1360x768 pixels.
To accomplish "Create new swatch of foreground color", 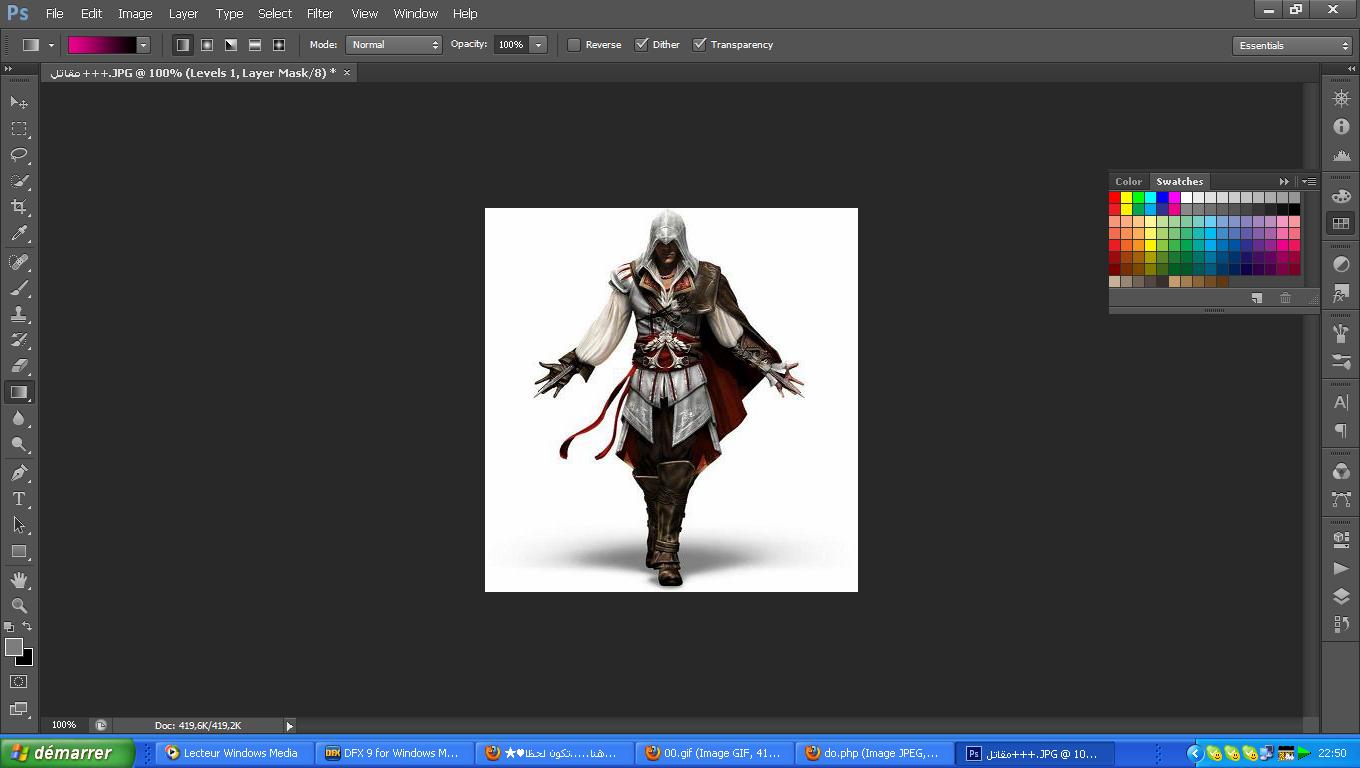I will [x=1257, y=298].
